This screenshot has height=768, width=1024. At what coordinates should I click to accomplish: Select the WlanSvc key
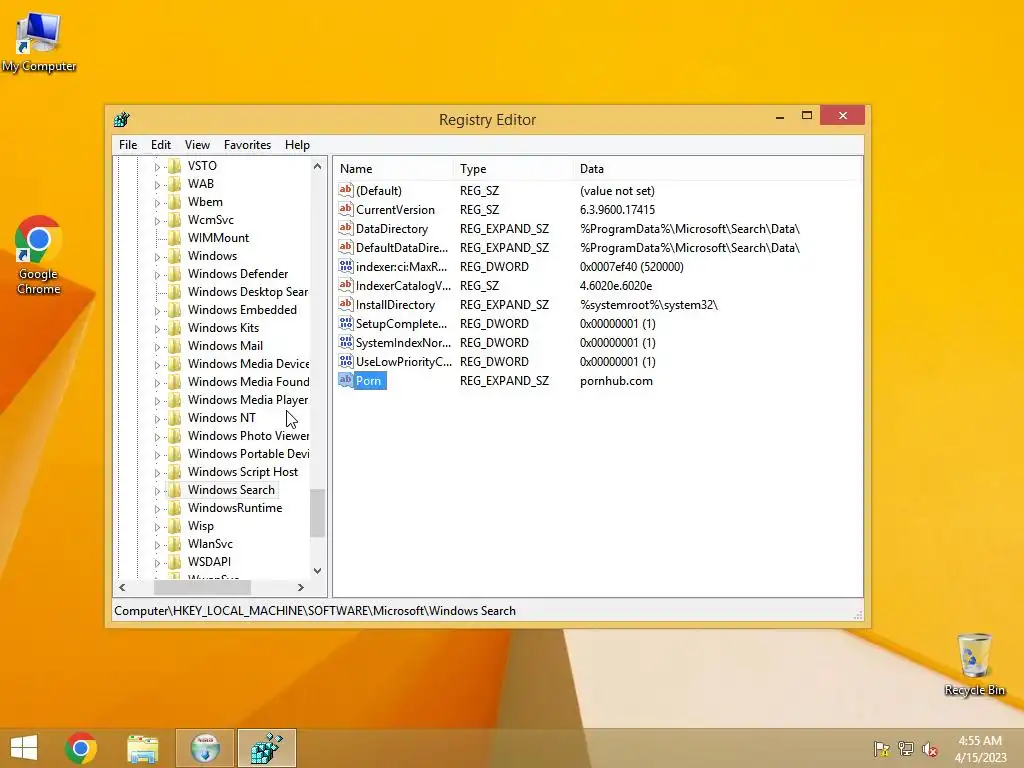(210, 543)
